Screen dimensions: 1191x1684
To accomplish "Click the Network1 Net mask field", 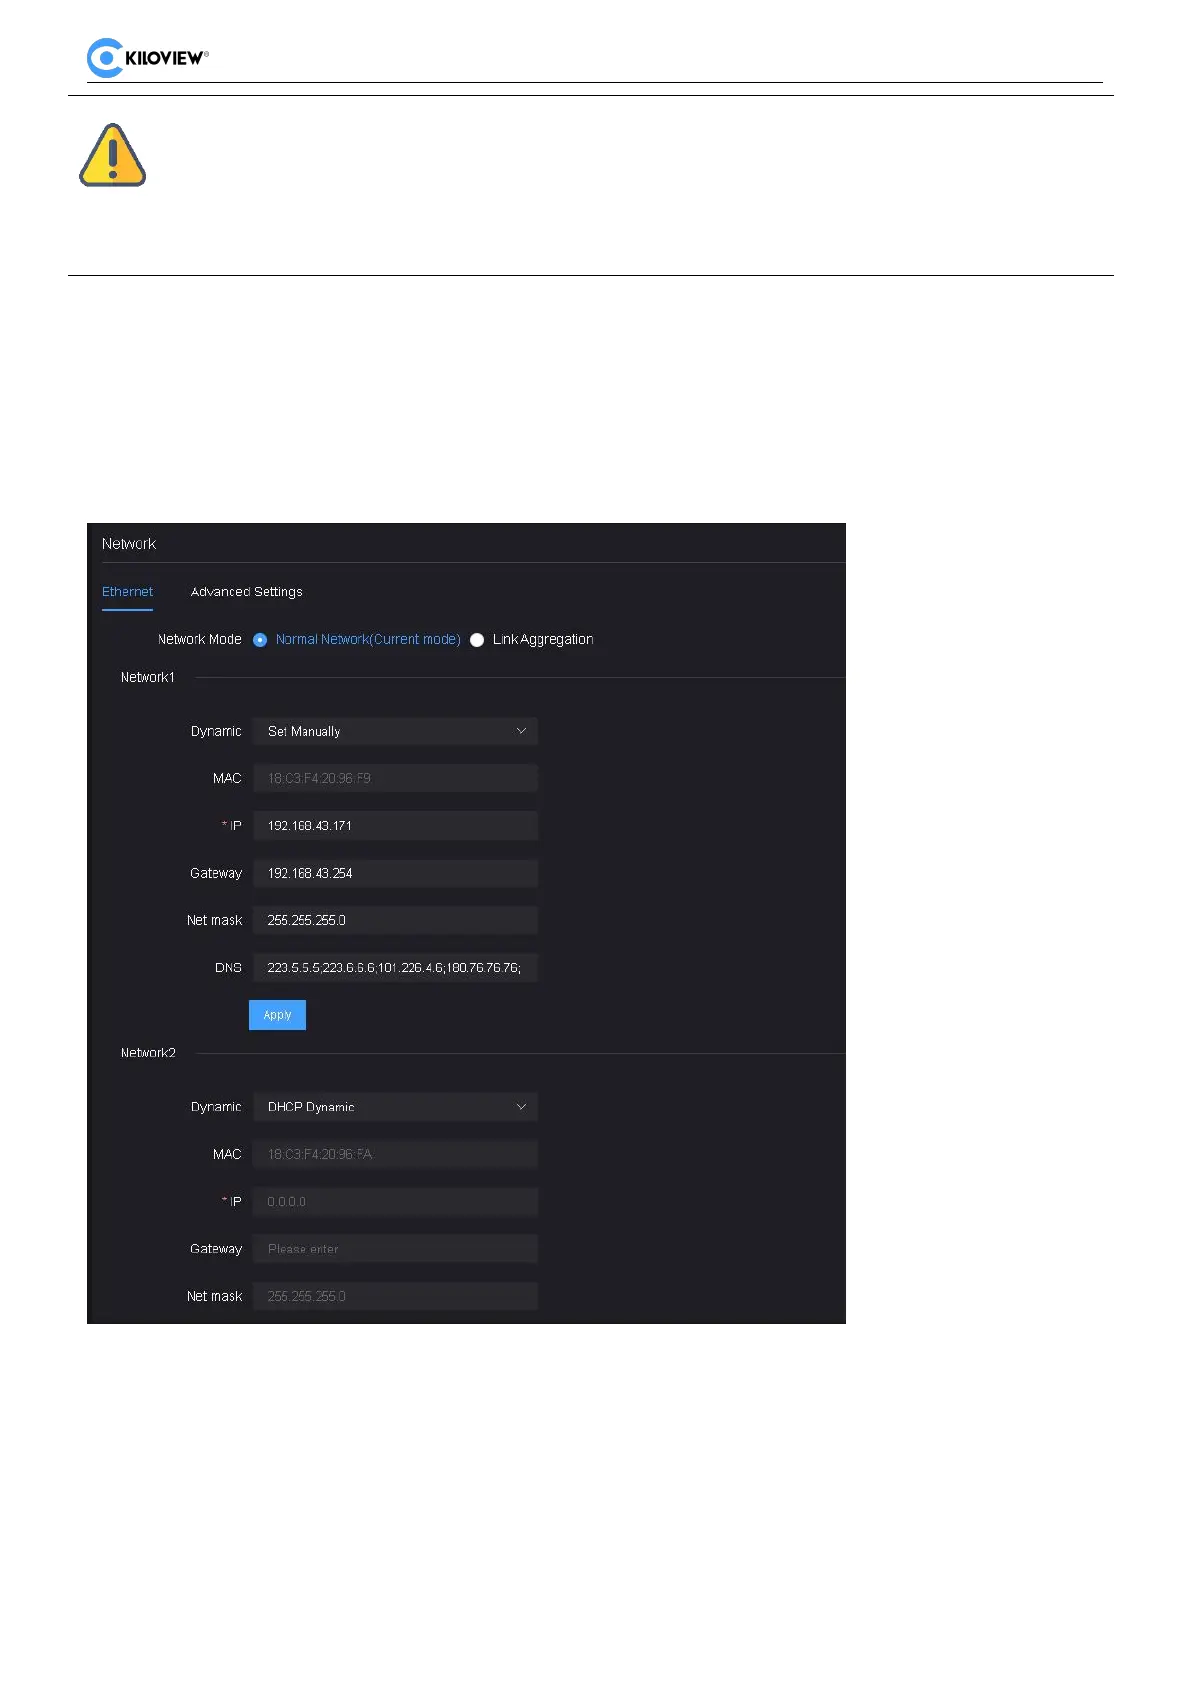I will 395,920.
